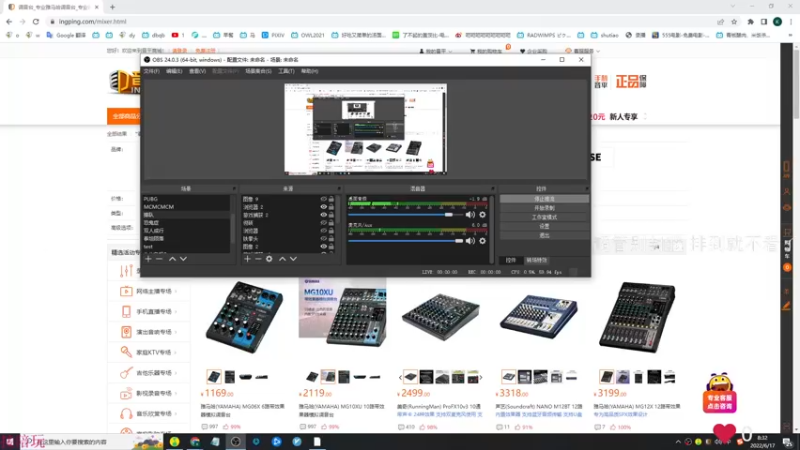Image resolution: width=800 pixels, height=450 pixels.
Task: Open Chrome extensions puzzle icon
Action: pyautogui.click(x=751, y=21)
